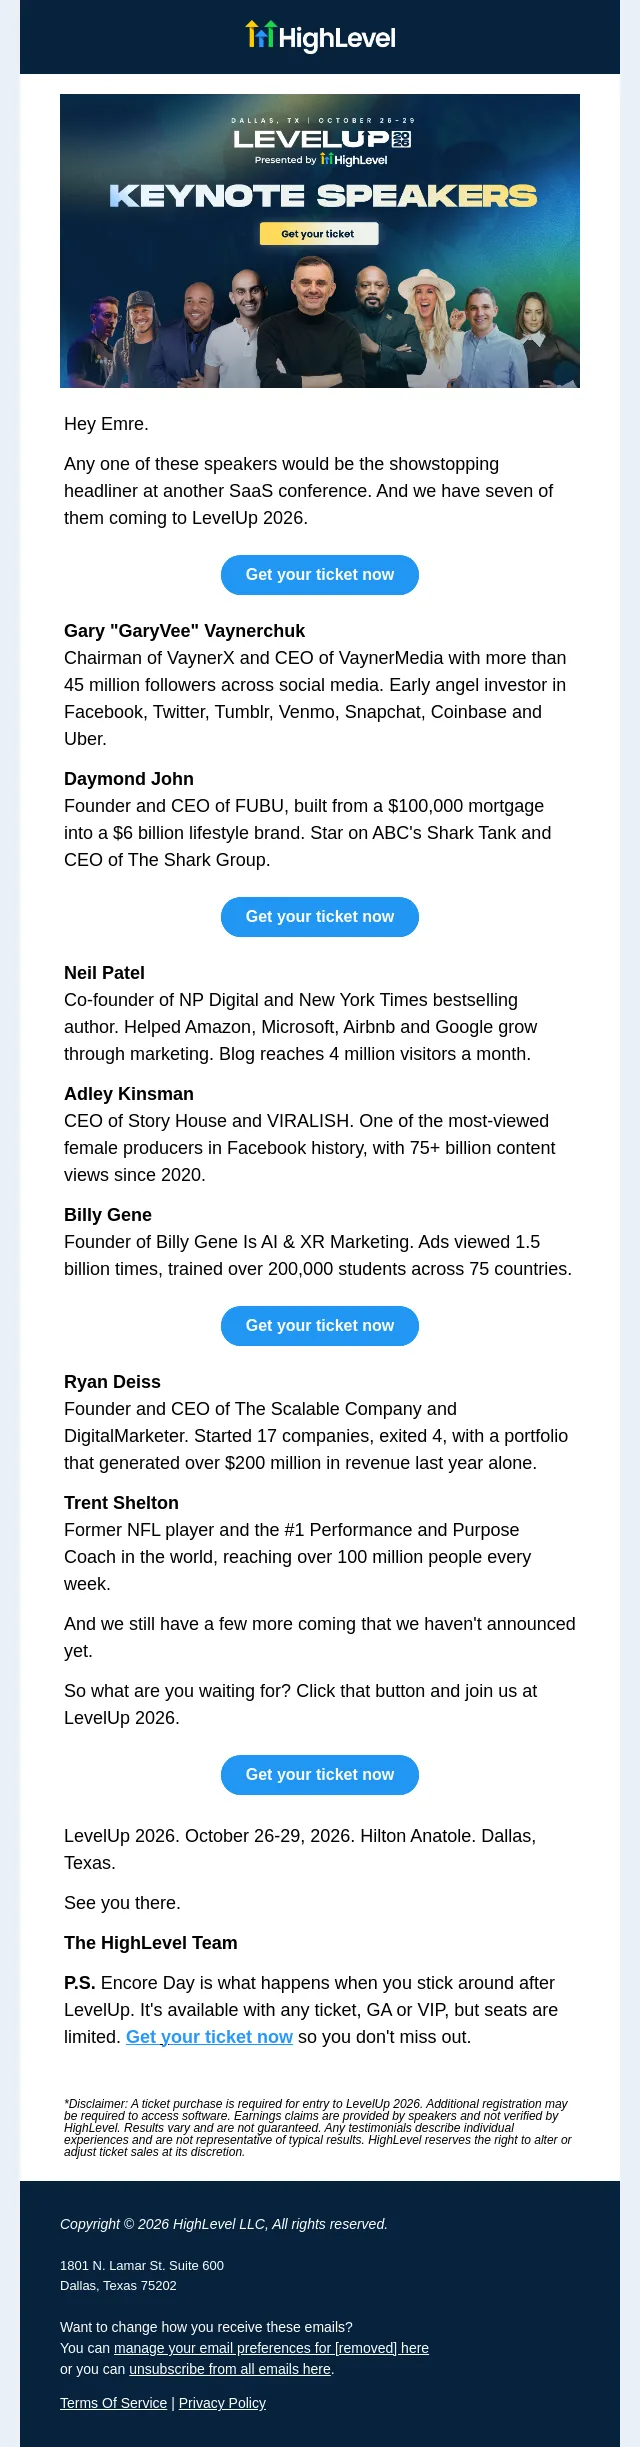
Task: Click 'Get your ticket now' above the event dates
Action: pyautogui.click(x=320, y=1775)
